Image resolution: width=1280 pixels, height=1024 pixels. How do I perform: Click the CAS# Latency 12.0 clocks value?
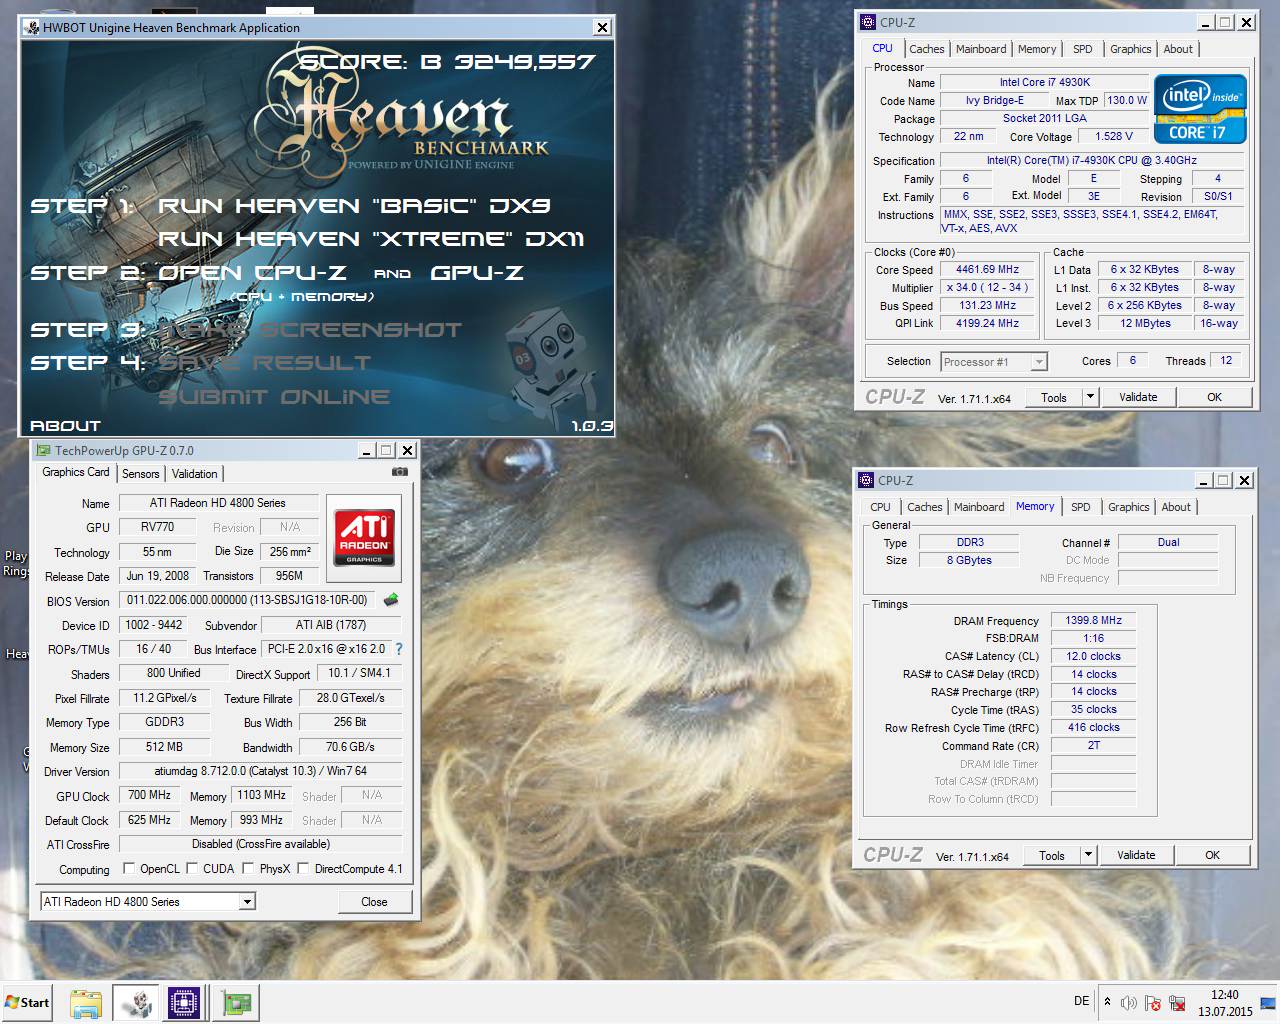1094,657
